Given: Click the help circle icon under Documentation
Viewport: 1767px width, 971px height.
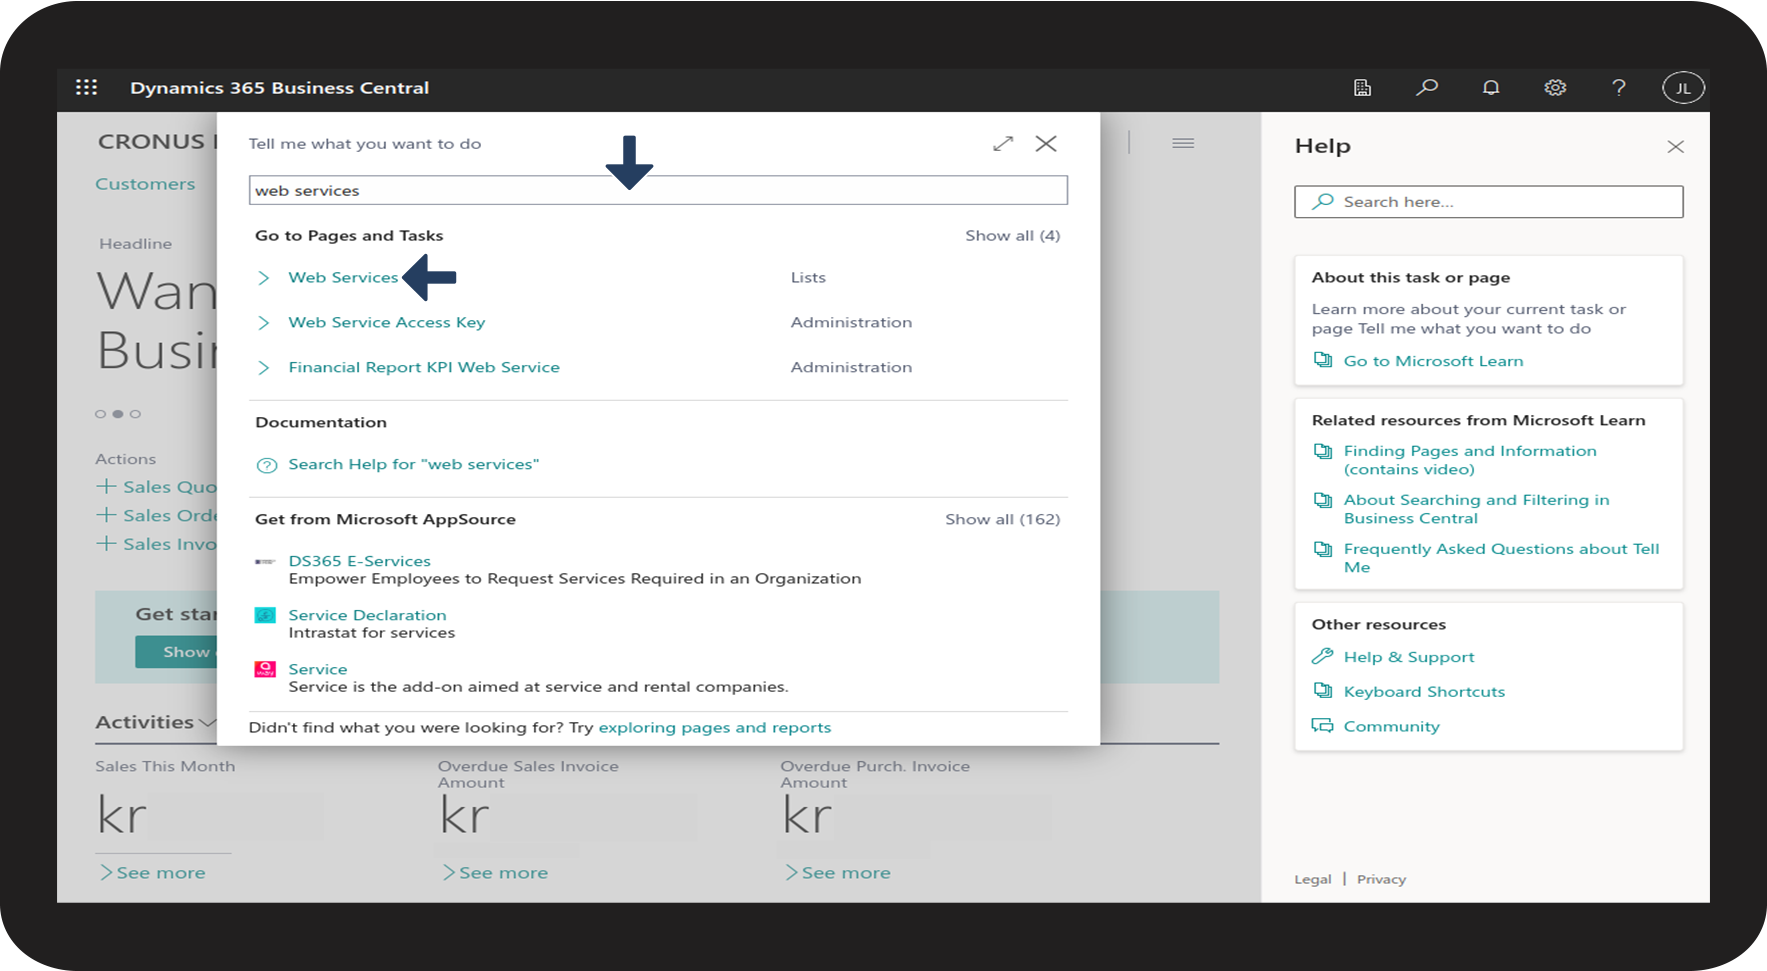Looking at the screenshot, I should [x=266, y=465].
